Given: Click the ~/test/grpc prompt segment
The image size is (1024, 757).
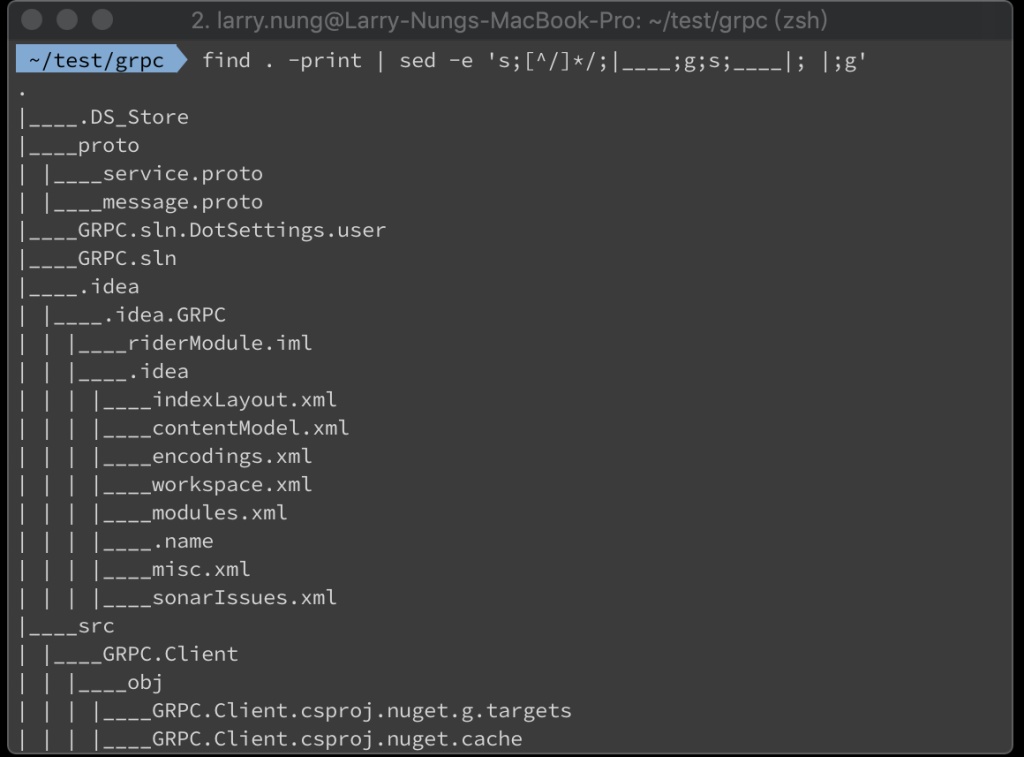Looking at the screenshot, I should pyautogui.click(x=97, y=60).
